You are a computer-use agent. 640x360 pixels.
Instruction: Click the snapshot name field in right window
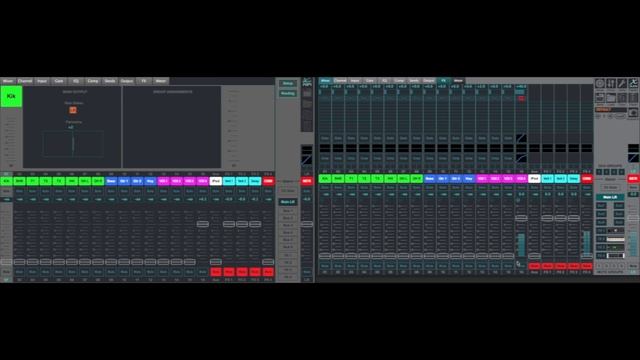(x=611, y=110)
